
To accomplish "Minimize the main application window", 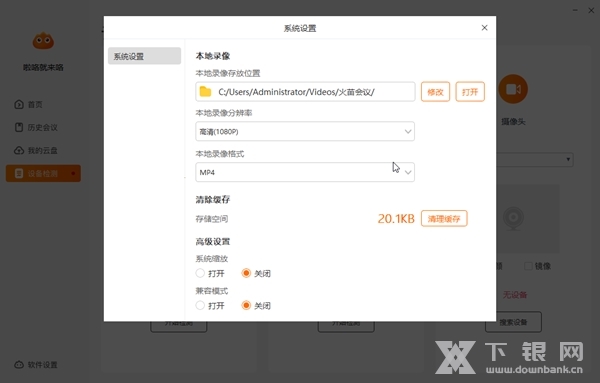I will coord(575,10).
